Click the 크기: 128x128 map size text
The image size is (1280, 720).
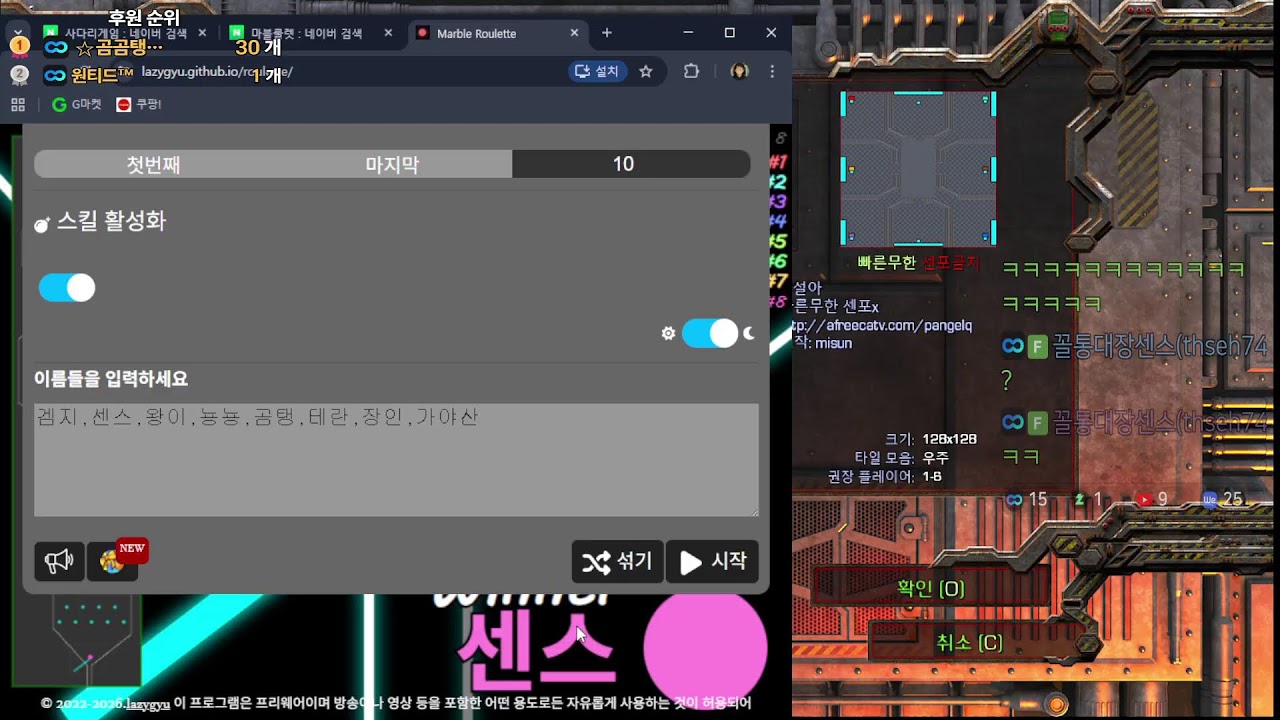(930, 439)
